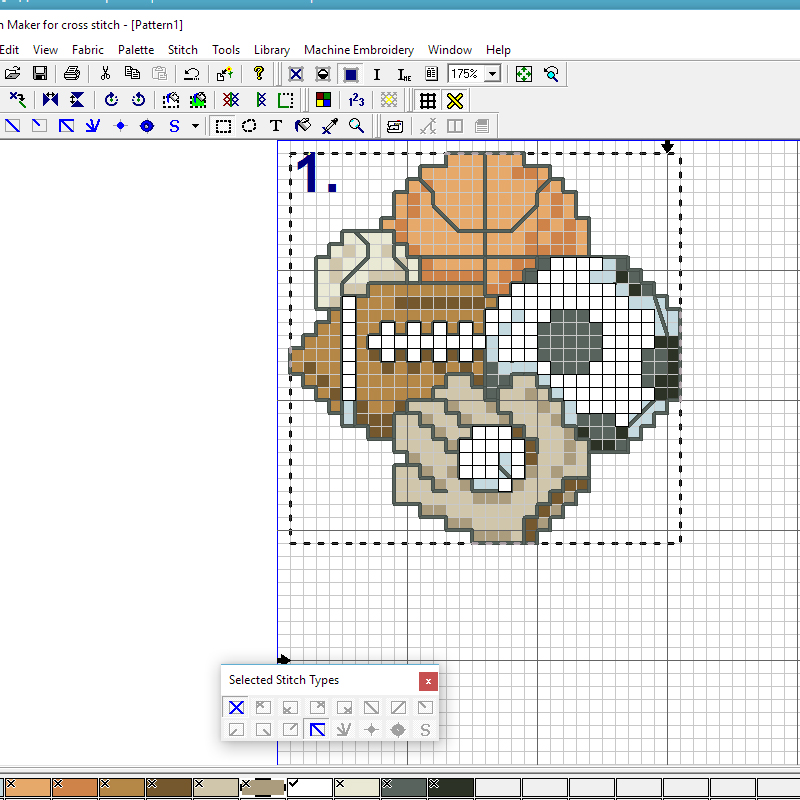Open the Stitch menu
800x800 pixels.
[183, 49]
